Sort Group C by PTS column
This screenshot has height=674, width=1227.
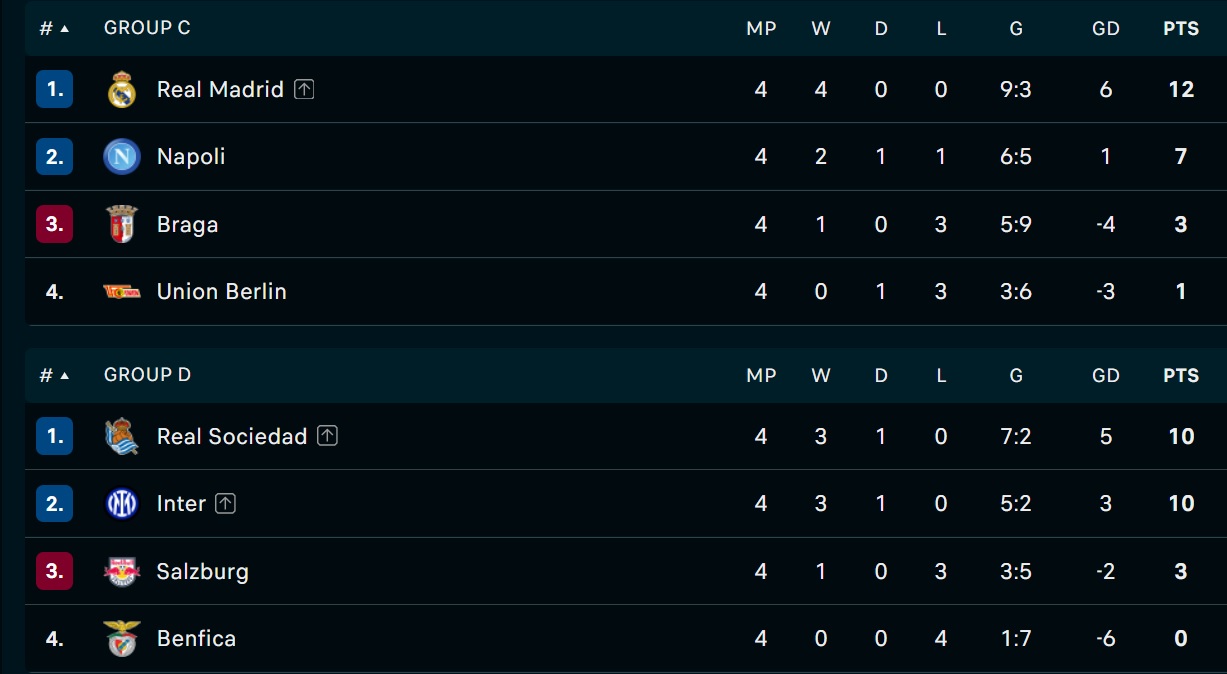[x=1181, y=29]
